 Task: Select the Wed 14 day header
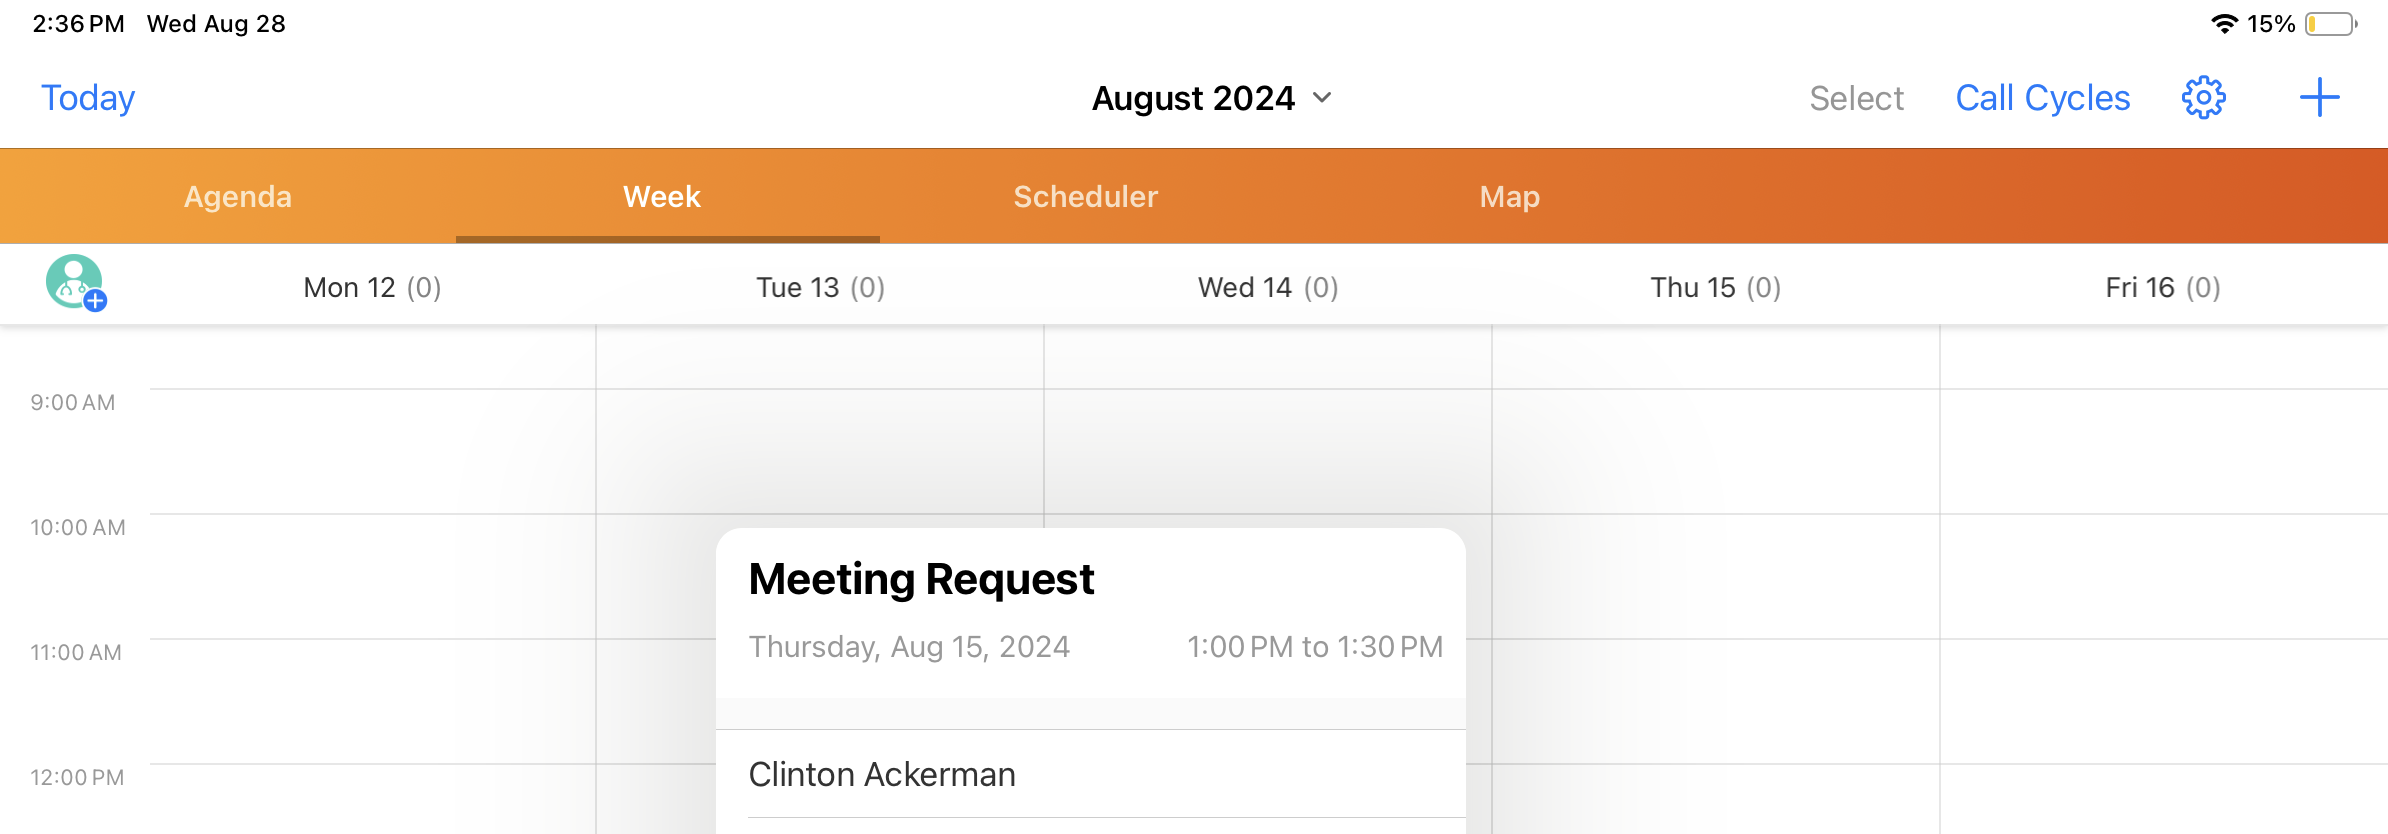pyautogui.click(x=1268, y=288)
